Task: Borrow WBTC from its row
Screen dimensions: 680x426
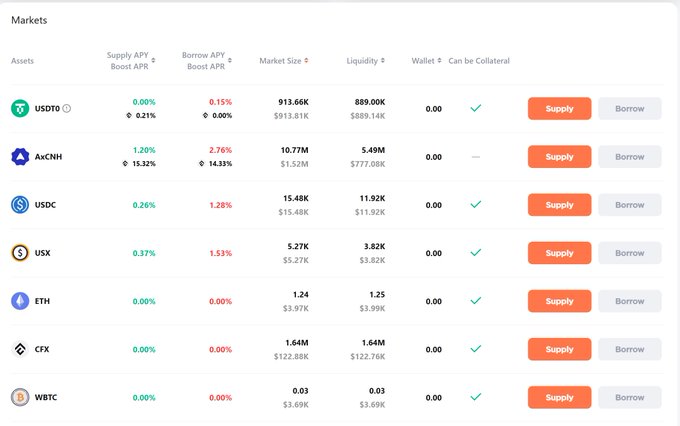Action: click(629, 397)
